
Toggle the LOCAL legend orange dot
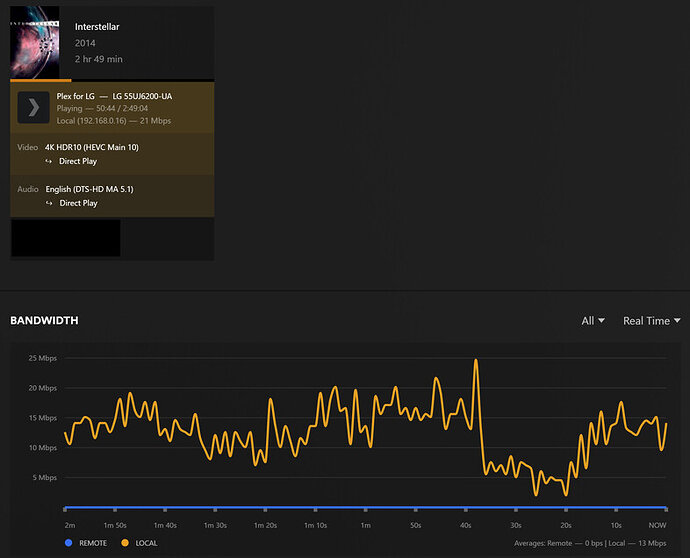pos(125,543)
